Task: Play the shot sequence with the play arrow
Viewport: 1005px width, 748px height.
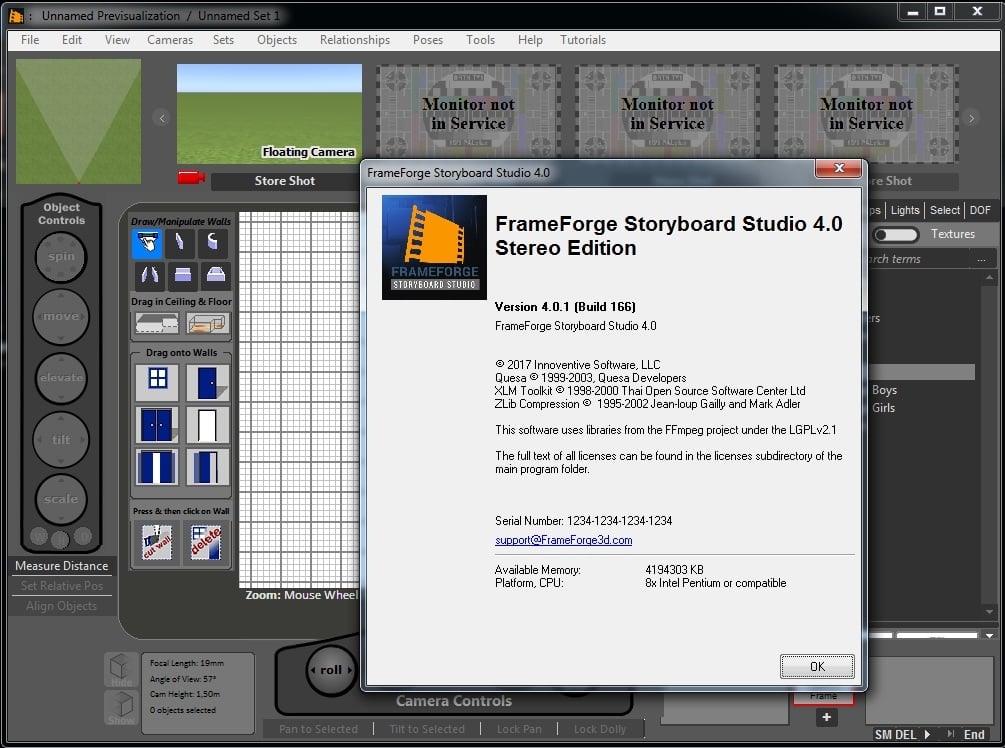Action: tap(927, 735)
